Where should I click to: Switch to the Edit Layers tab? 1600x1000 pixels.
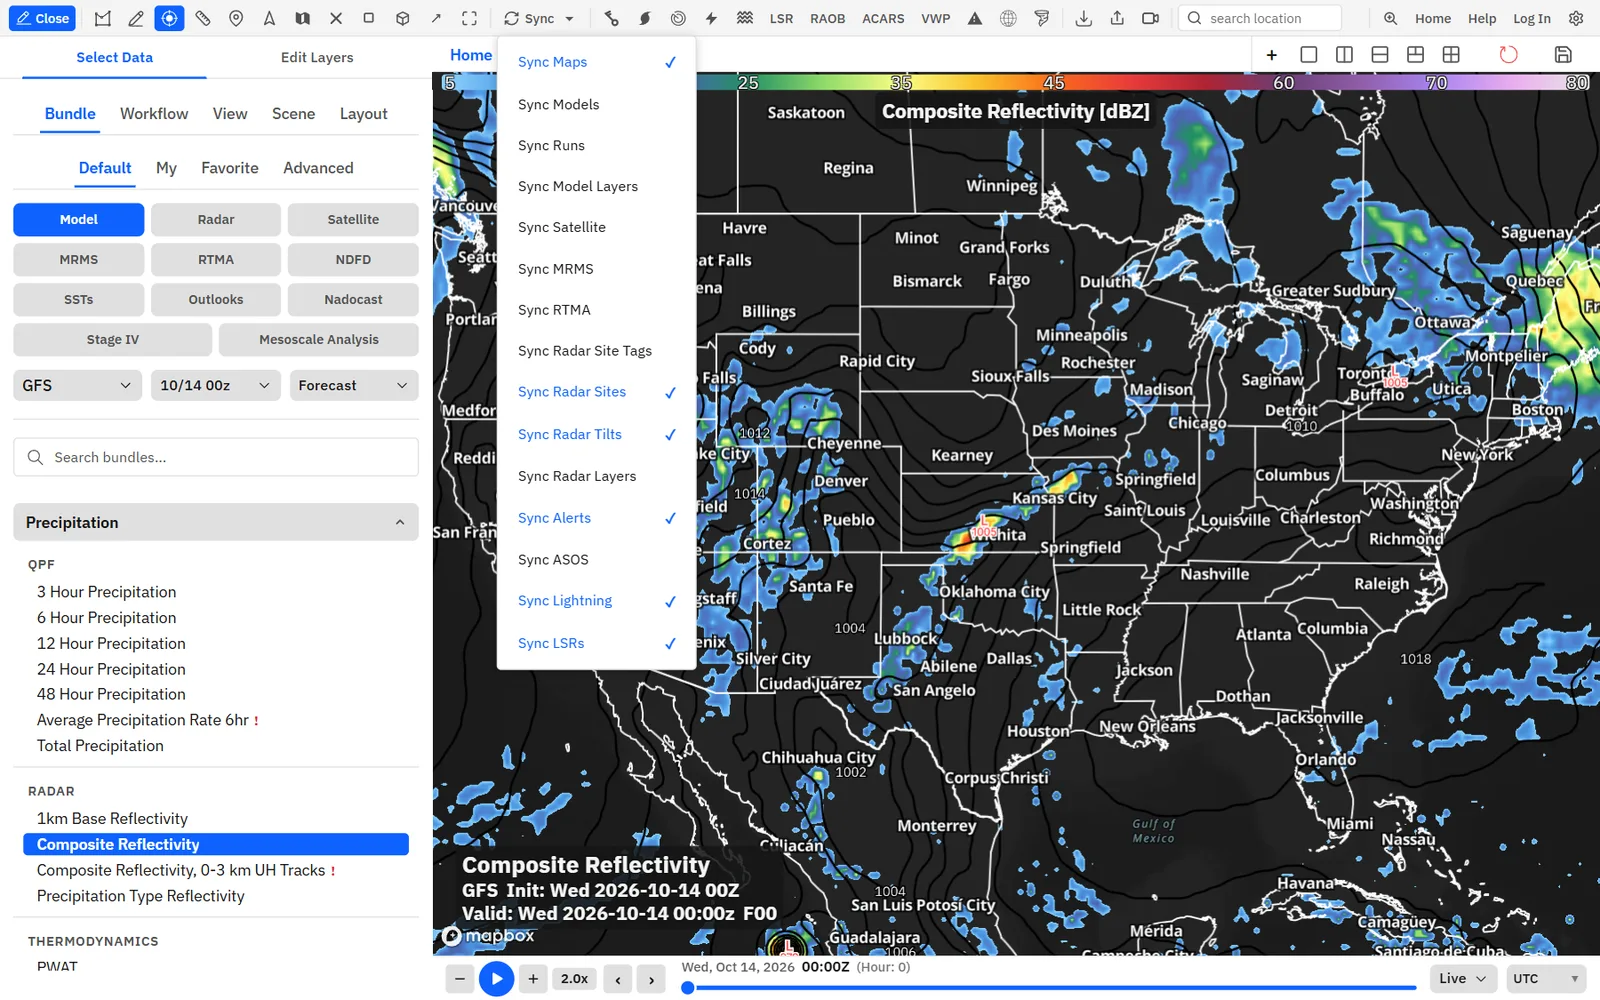(317, 57)
